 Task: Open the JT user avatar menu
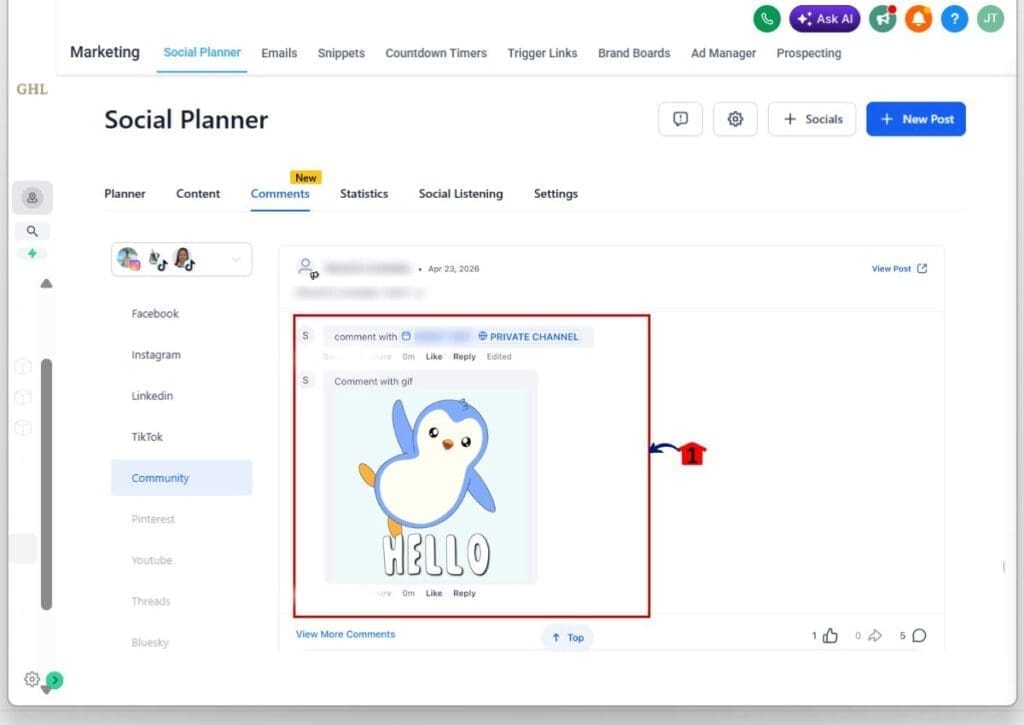990,19
